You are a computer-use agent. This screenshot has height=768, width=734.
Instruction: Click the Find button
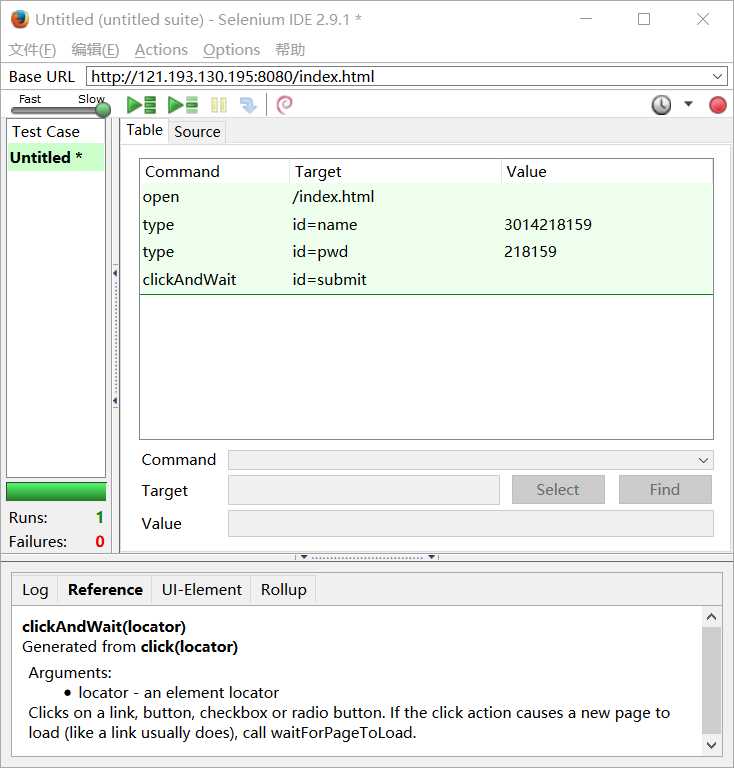tap(665, 489)
